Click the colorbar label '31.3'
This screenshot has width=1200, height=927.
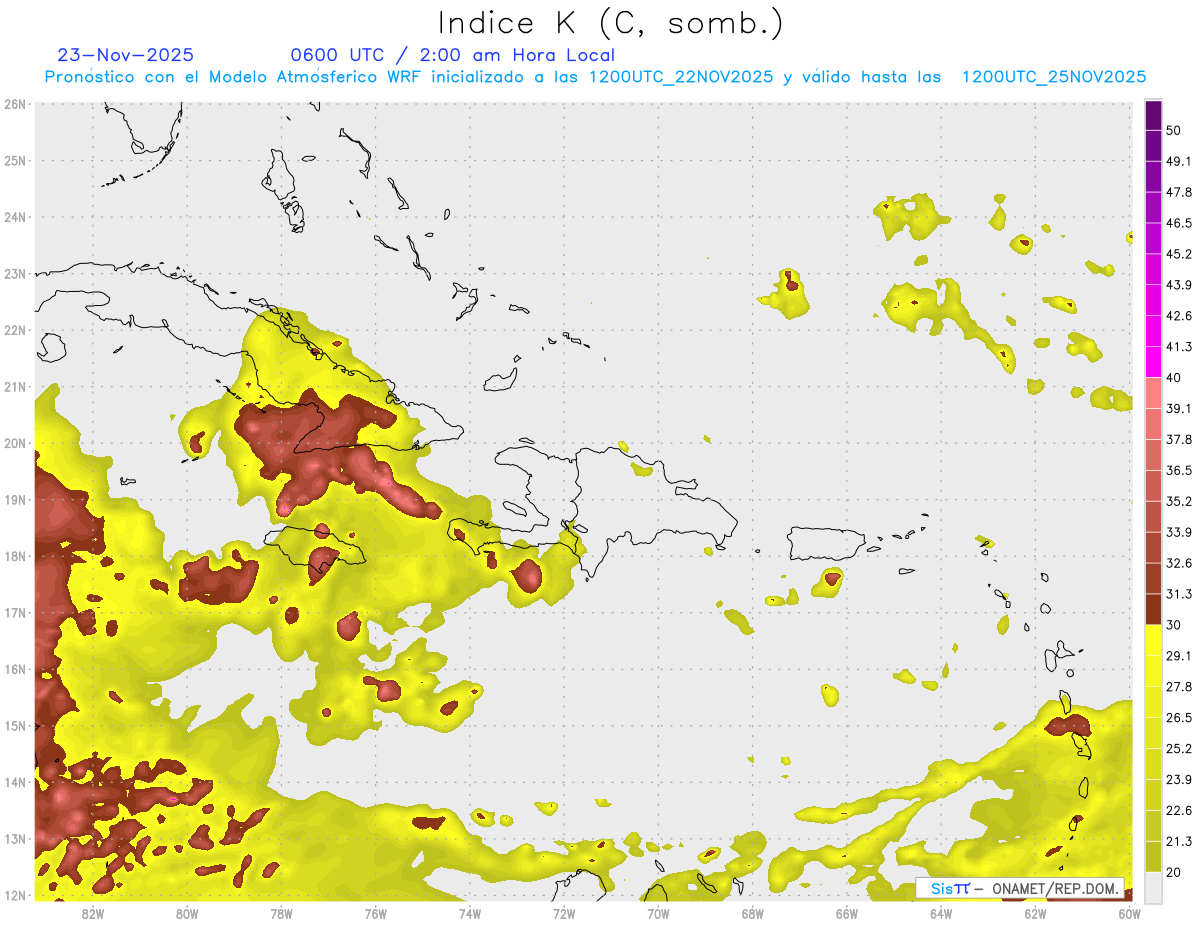[x=1178, y=594]
